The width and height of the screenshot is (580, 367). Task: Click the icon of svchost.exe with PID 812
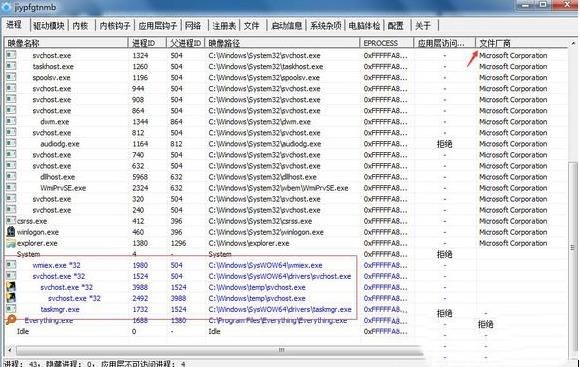11,132
